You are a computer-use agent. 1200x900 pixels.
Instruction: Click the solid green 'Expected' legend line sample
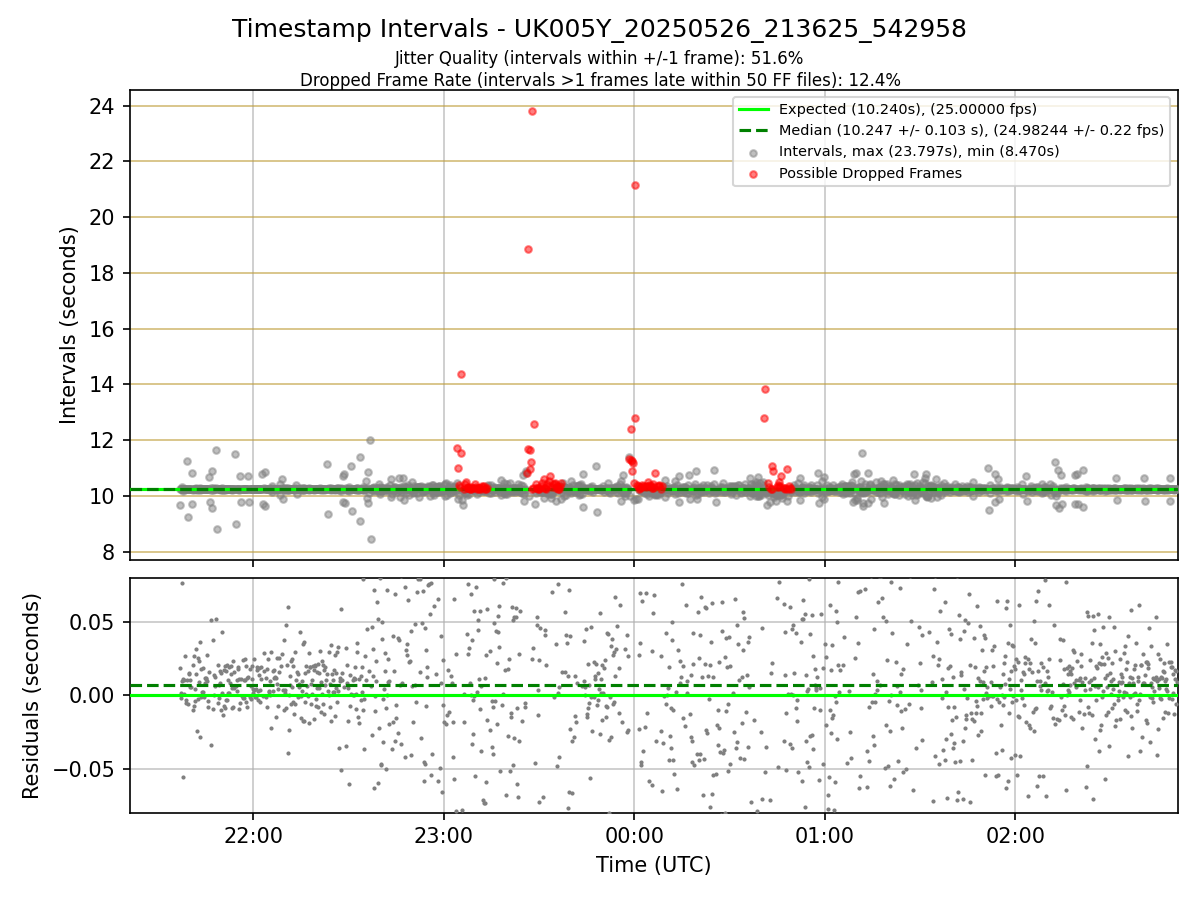click(x=753, y=109)
